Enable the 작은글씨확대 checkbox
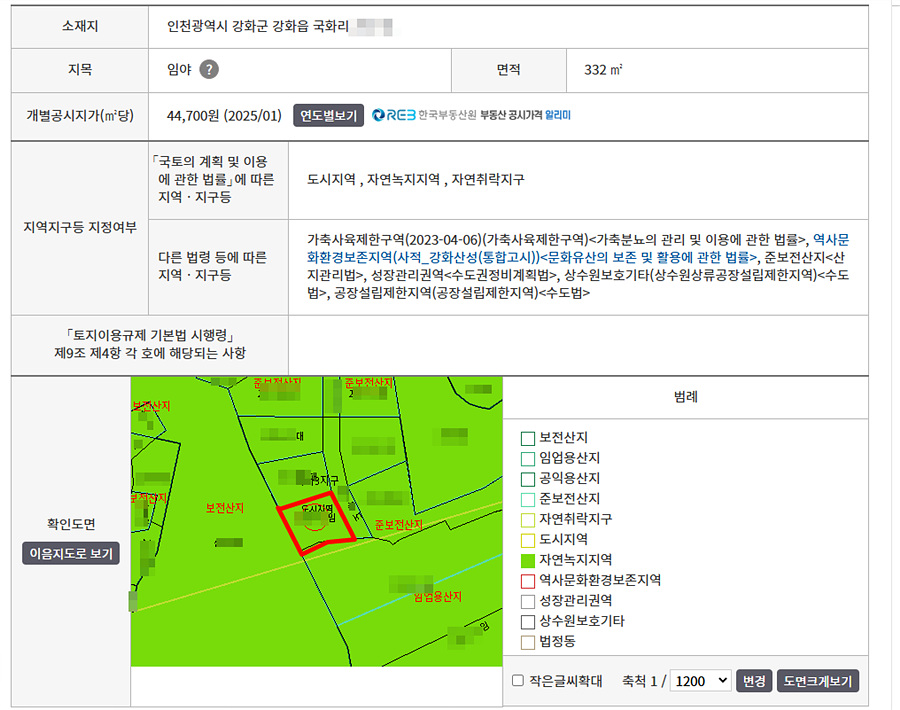900x710 pixels. pos(518,681)
